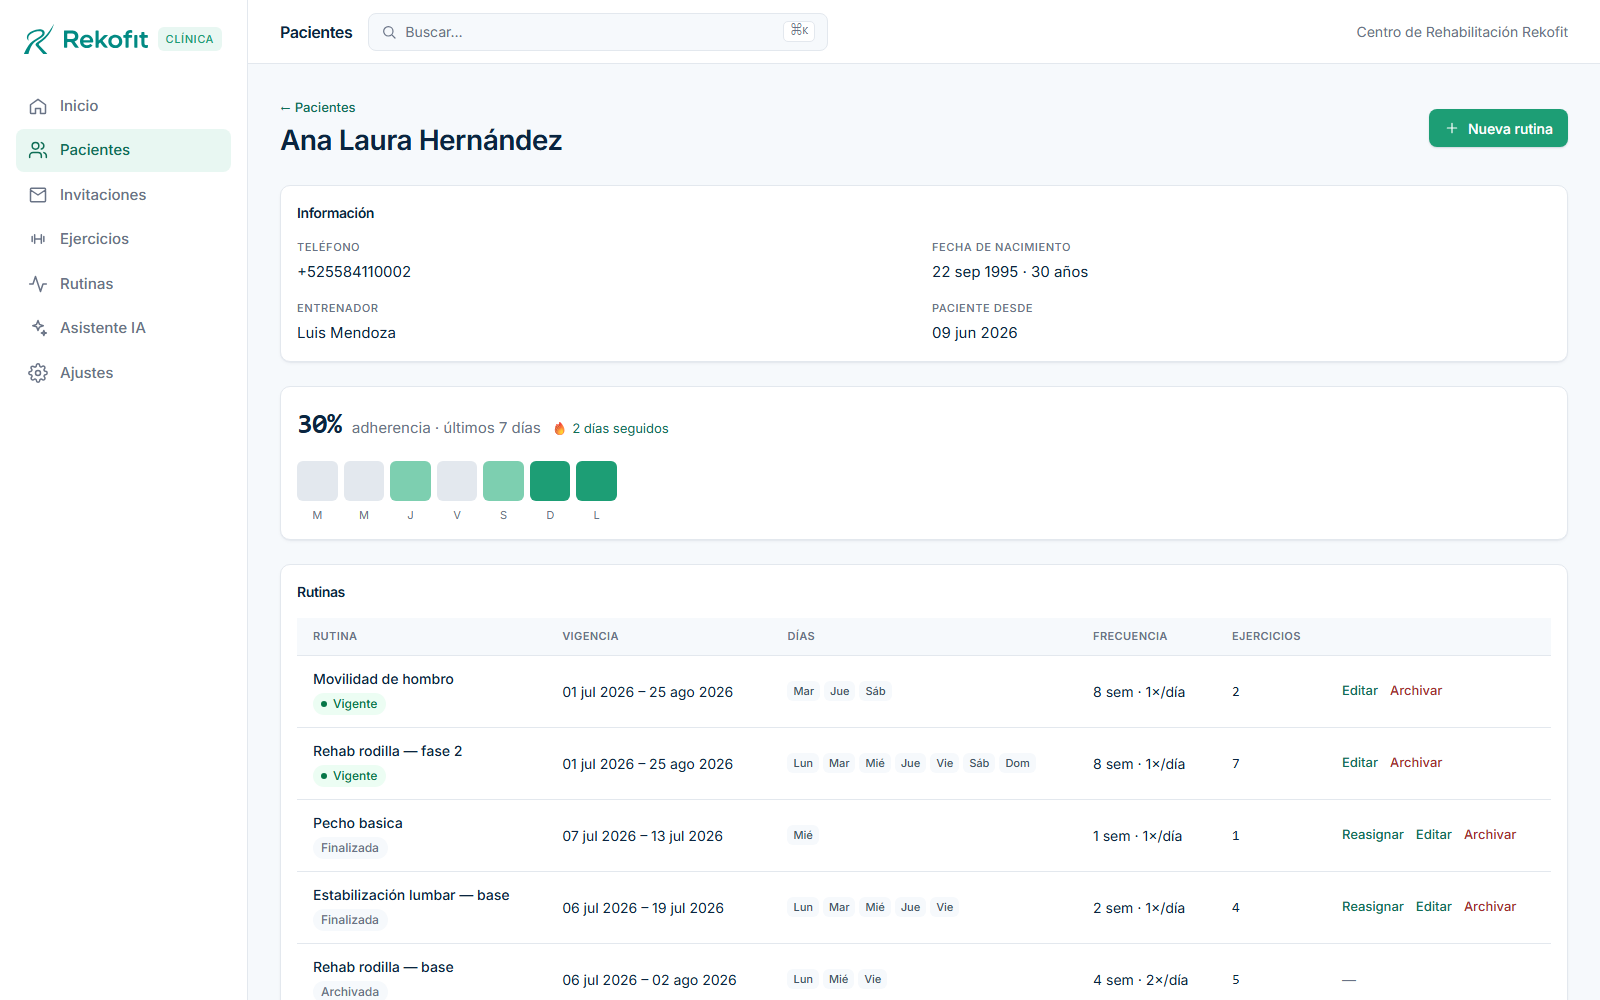Click the 30% adherence figure

pos(320,424)
